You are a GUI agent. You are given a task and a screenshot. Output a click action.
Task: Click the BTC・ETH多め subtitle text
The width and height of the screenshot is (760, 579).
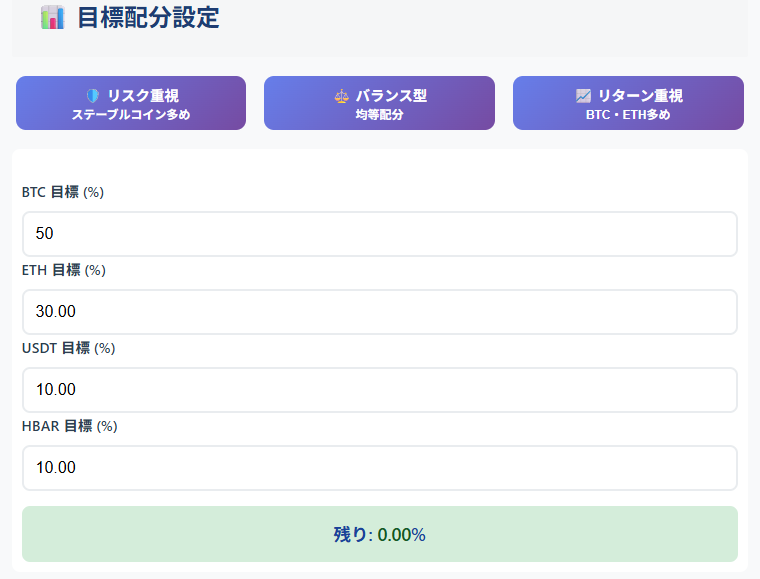pos(628,115)
